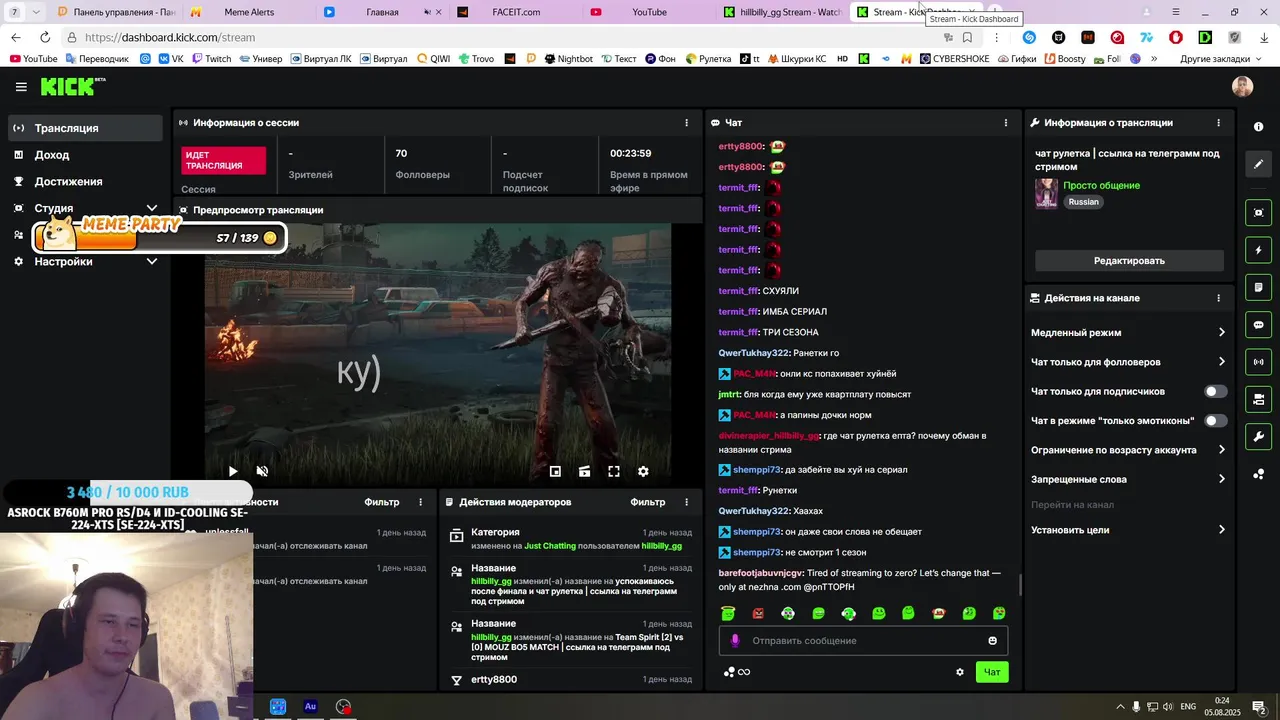Viewport: 1280px width, 720px height.
Task: Open Moderator actions panel three-dot menu
Action: (x=686, y=502)
